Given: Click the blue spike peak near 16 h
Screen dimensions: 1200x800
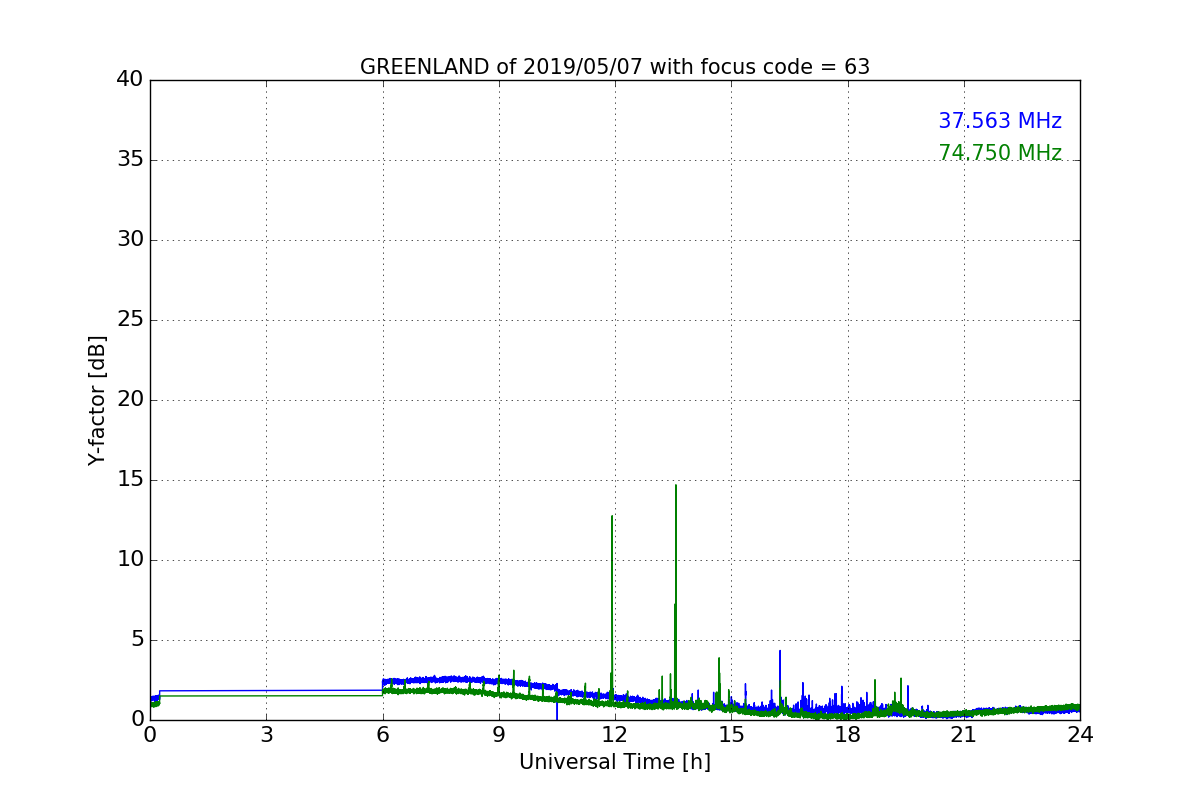Looking at the screenshot, I should point(780,651).
